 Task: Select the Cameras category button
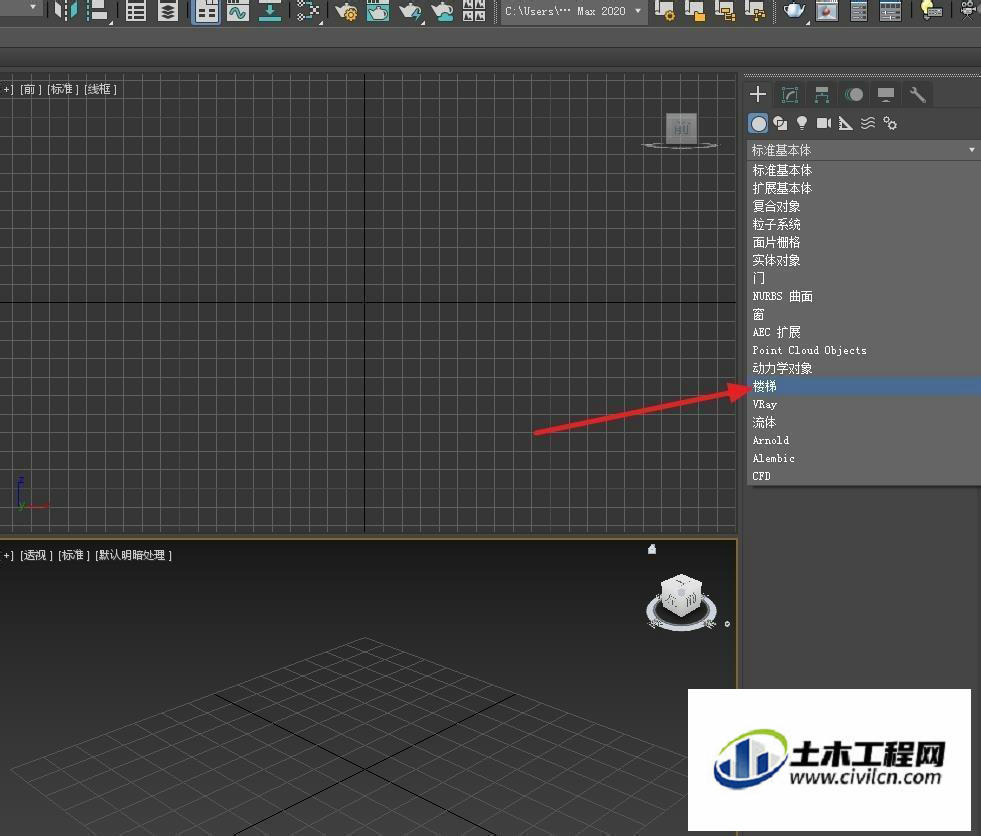click(824, 123)
